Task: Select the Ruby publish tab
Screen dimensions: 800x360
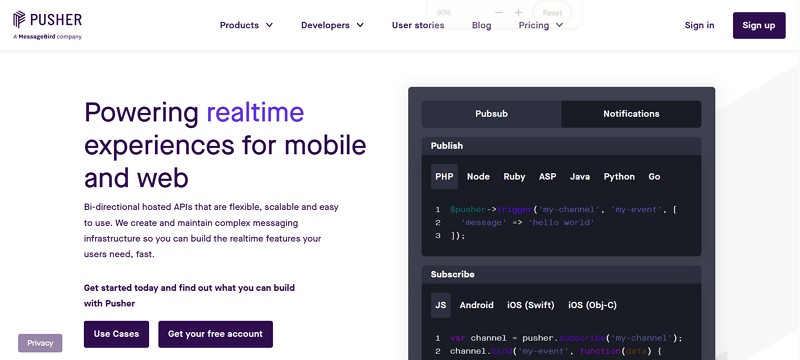Action: 514,176
